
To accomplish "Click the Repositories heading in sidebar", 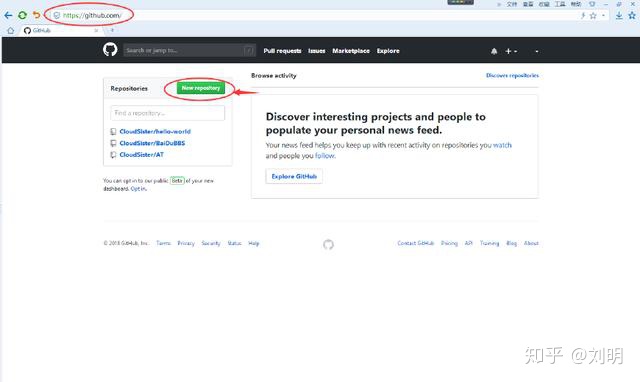I will pos(129,88).
